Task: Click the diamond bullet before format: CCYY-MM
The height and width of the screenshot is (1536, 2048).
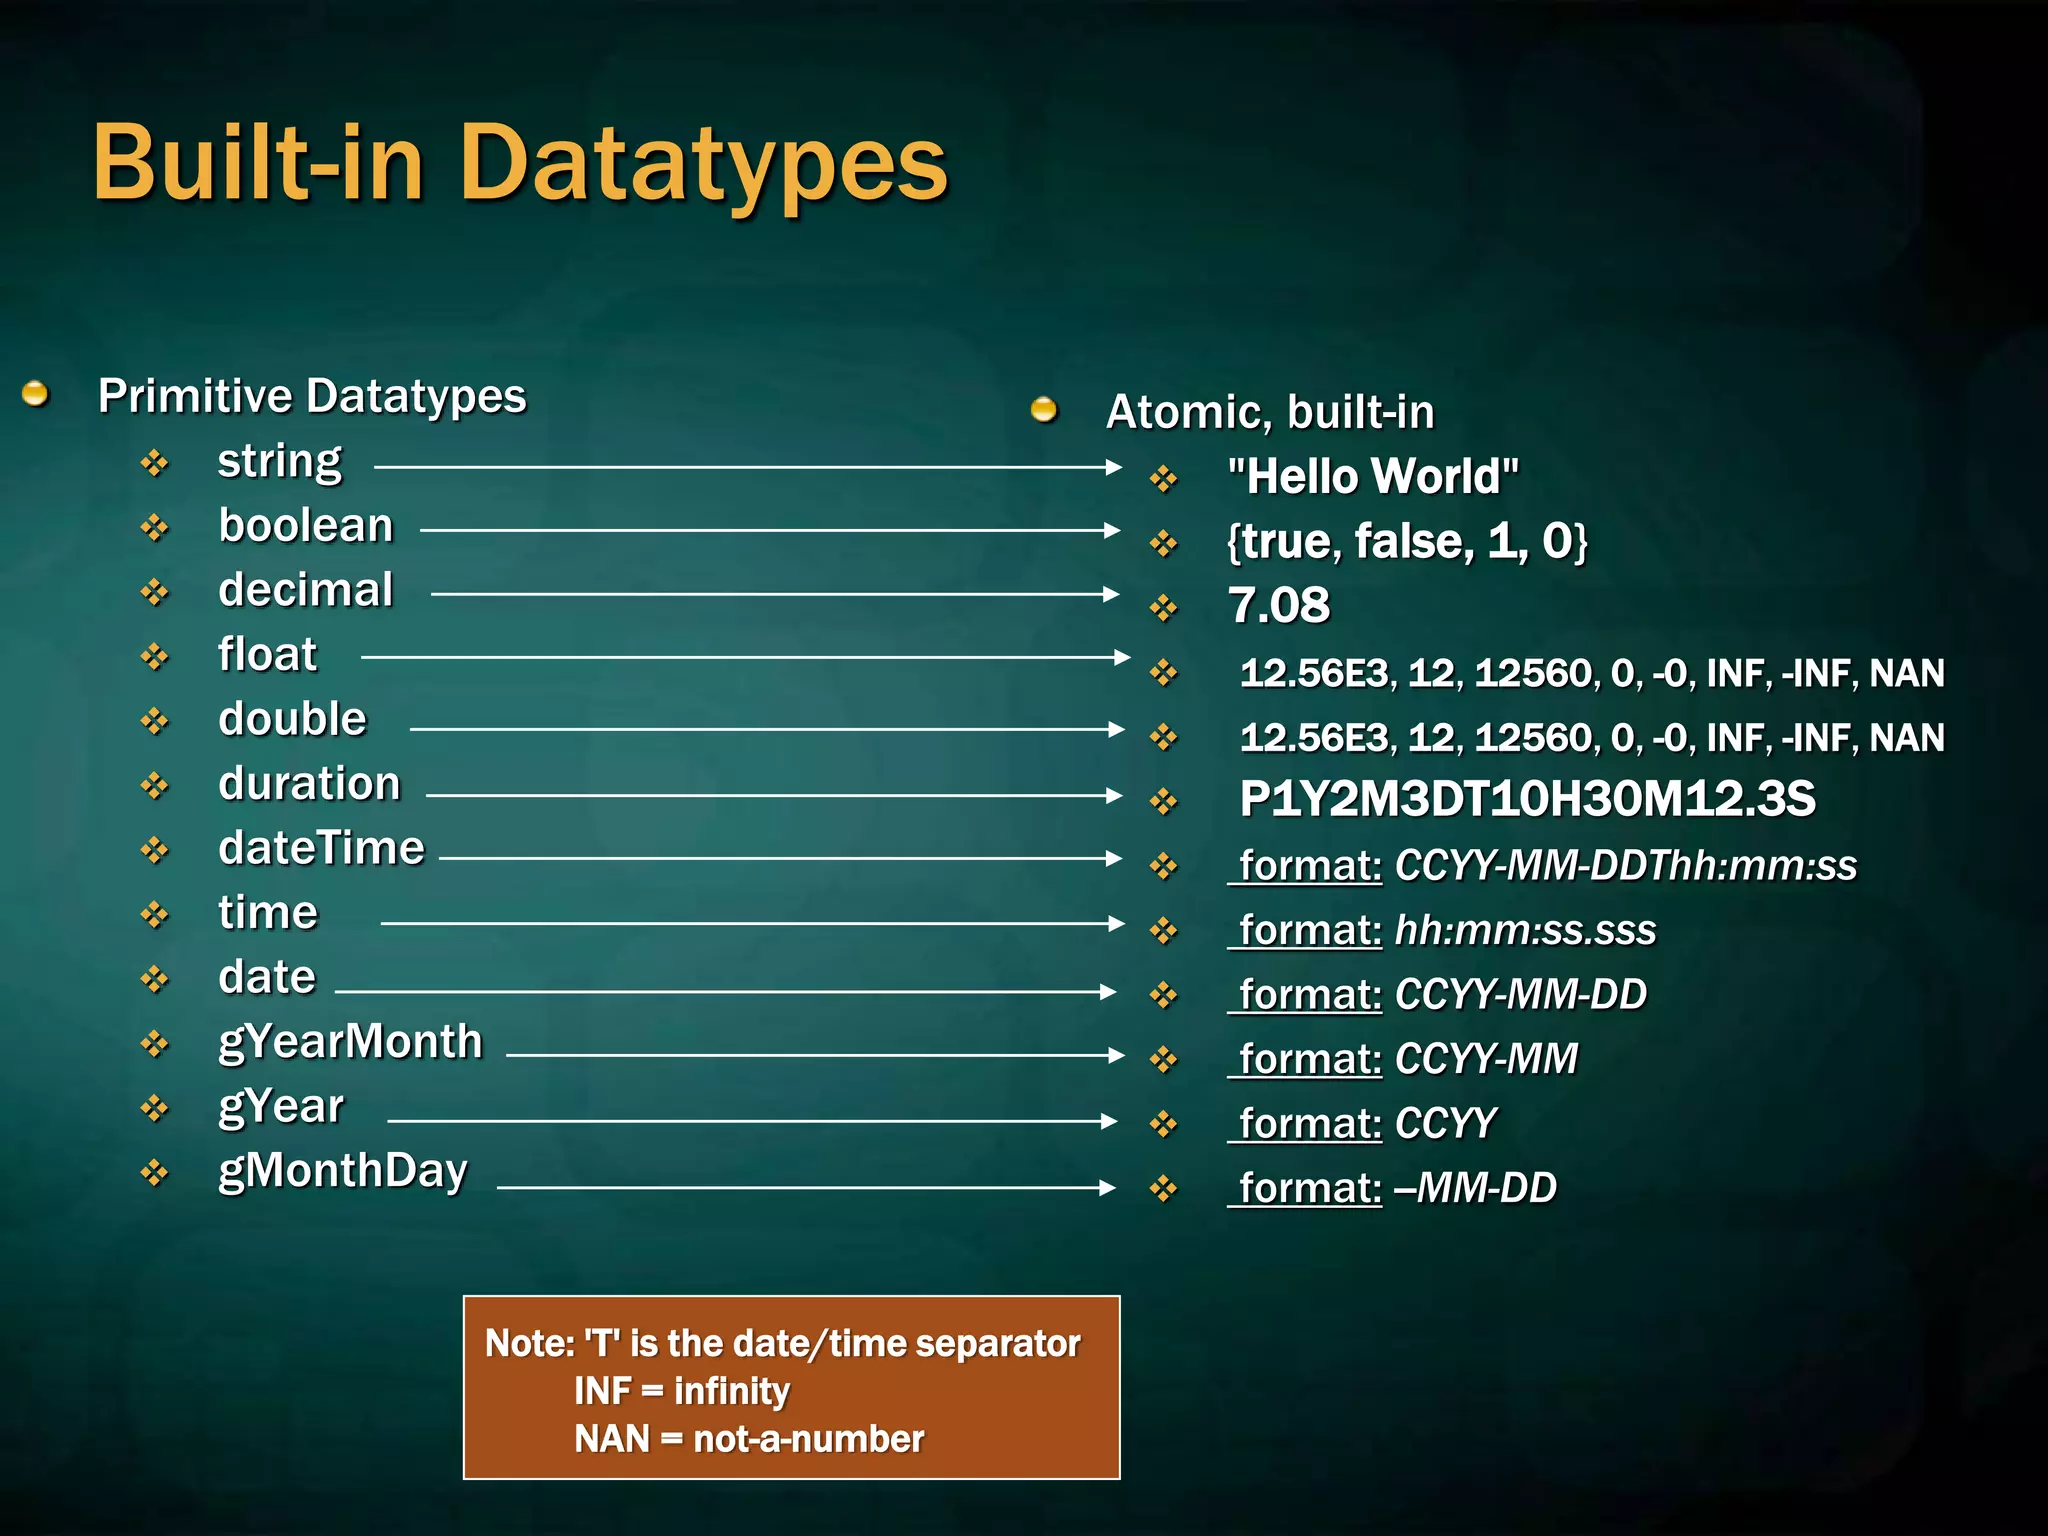Action: 1164,1060
